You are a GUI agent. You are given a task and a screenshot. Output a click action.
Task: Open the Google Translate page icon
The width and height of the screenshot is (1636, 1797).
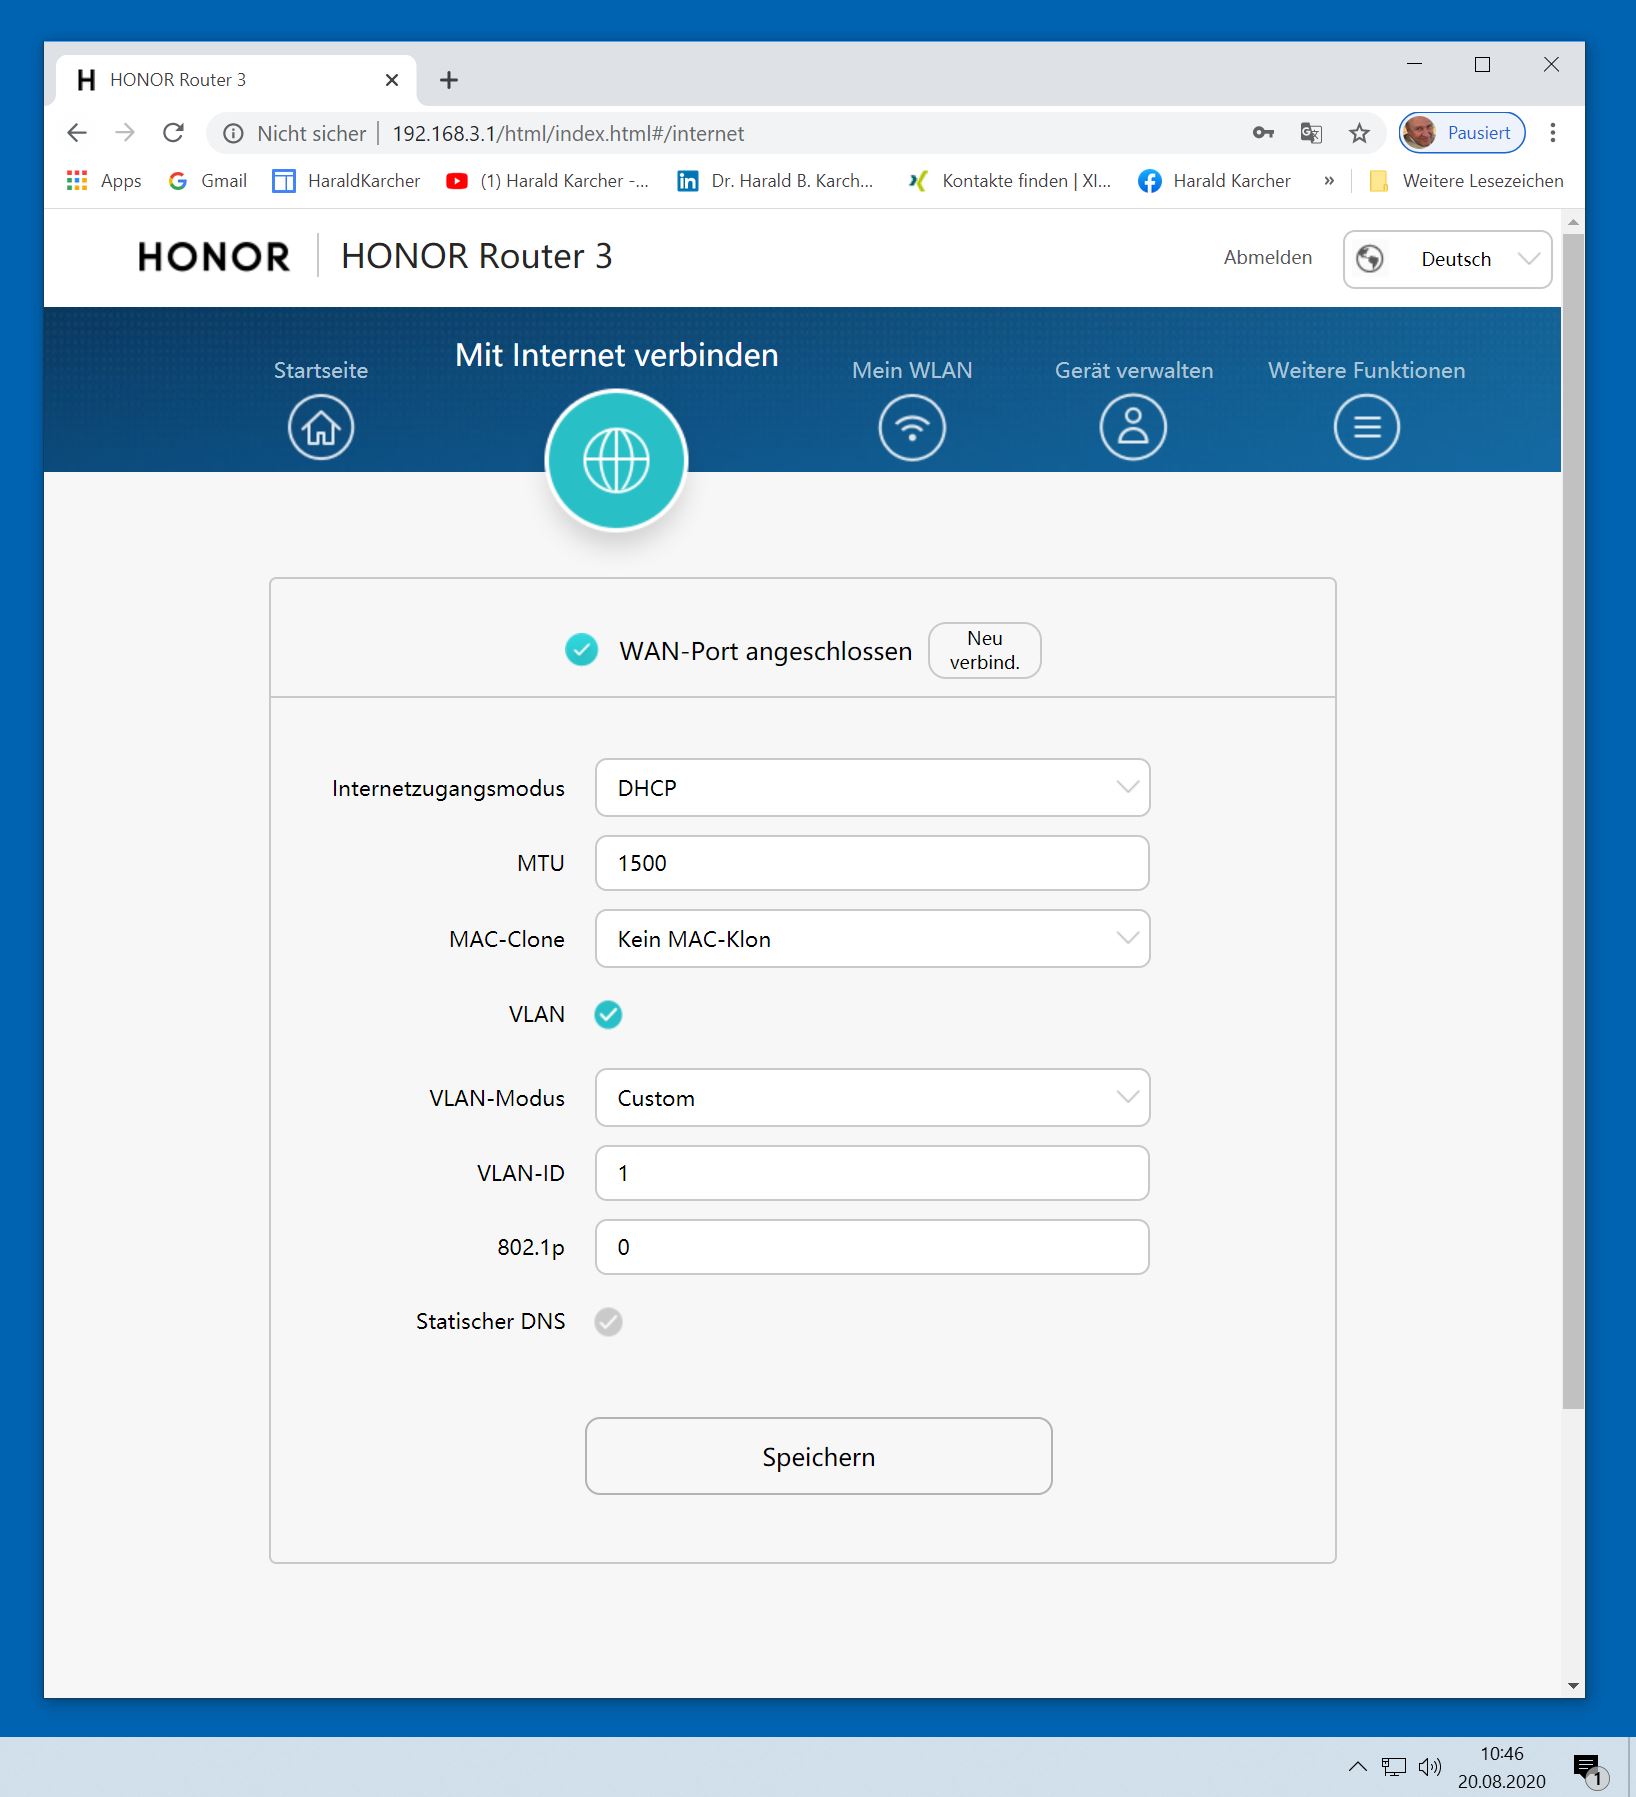pos(1311,133)
